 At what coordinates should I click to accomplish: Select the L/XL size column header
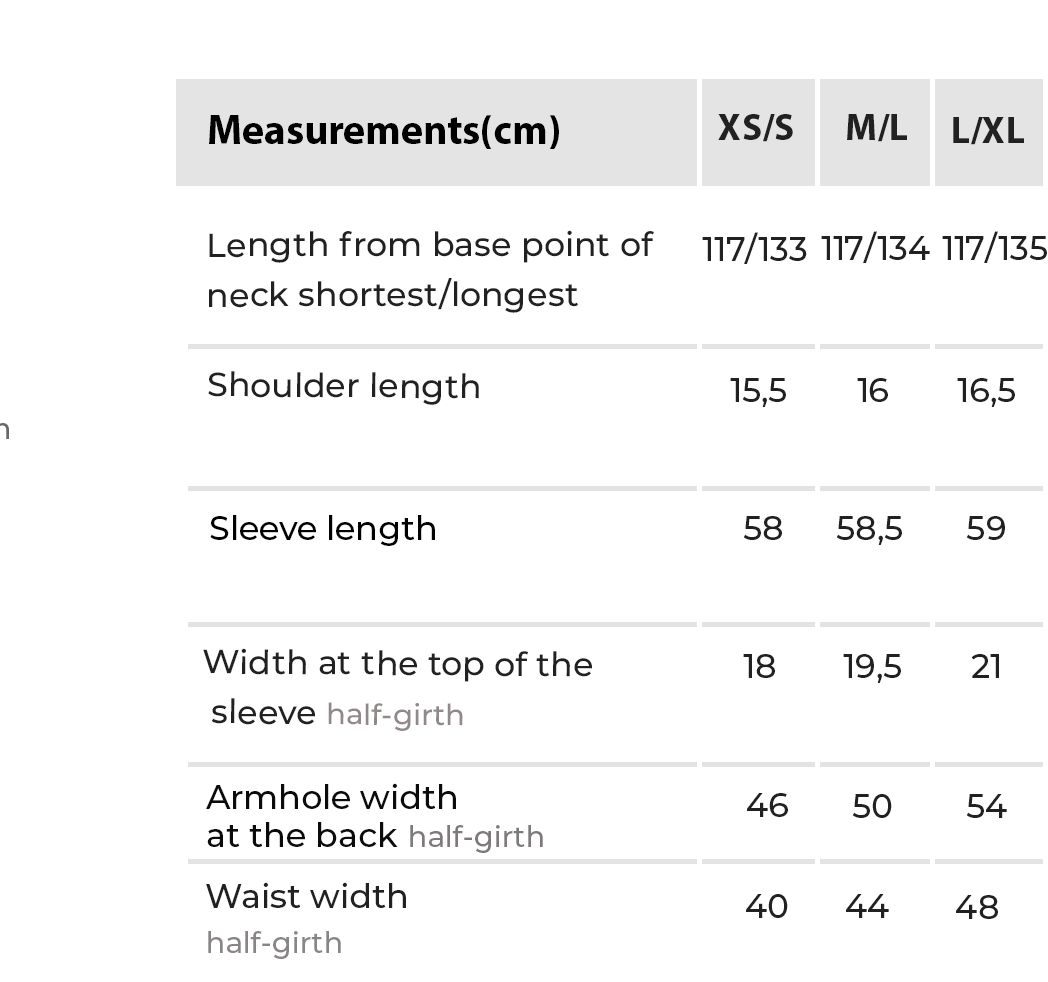coord(988,131)
